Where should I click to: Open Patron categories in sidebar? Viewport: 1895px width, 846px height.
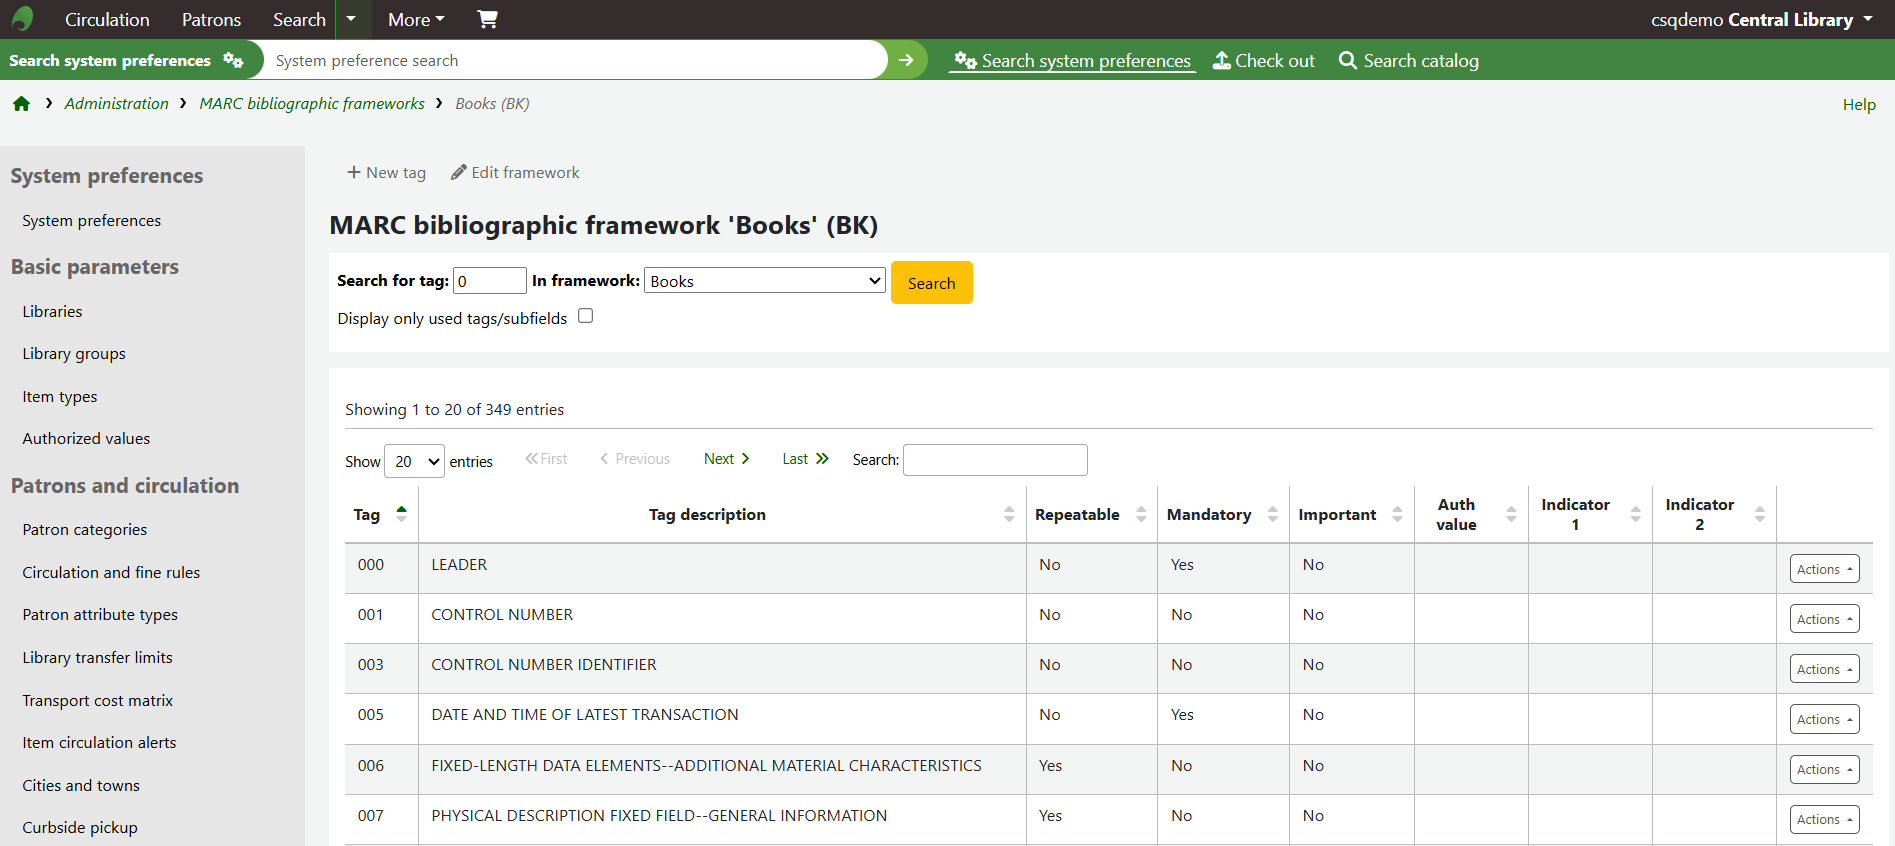85,530
